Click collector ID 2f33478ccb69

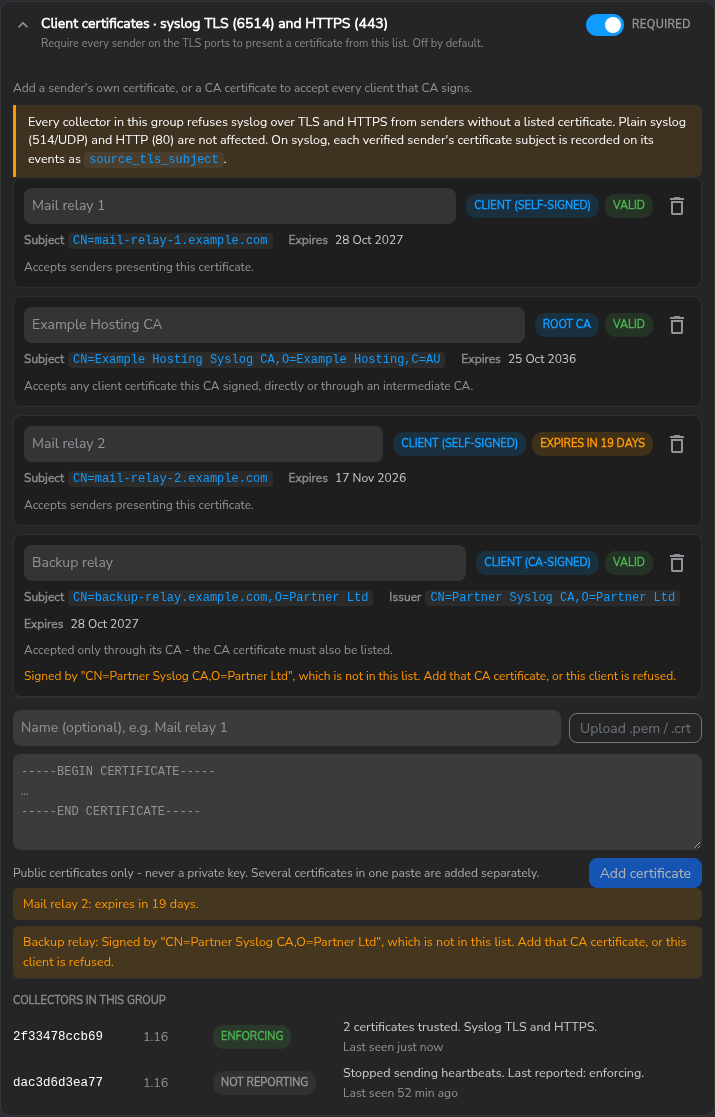[58, 1037]
